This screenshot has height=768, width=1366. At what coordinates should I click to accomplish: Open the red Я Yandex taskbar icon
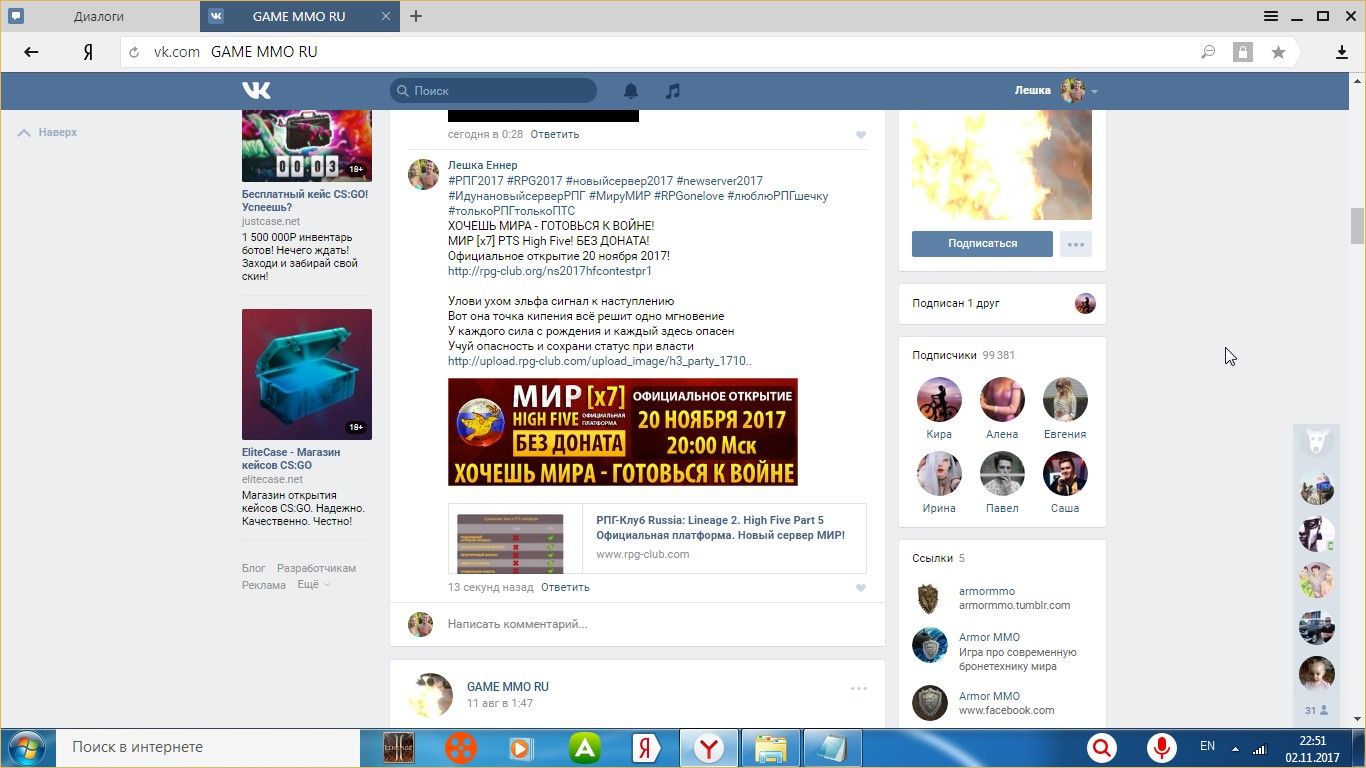(x=646, y=748)
